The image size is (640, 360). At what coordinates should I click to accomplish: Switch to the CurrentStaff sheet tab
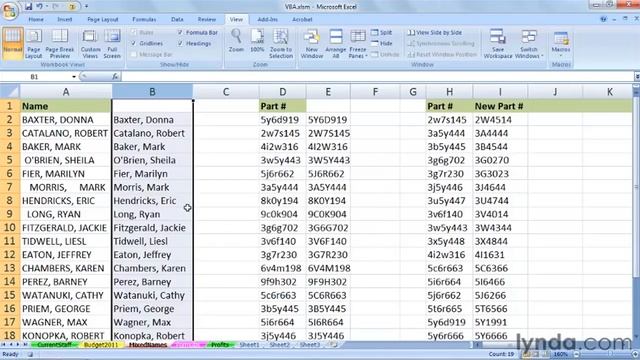coord(54,345)
